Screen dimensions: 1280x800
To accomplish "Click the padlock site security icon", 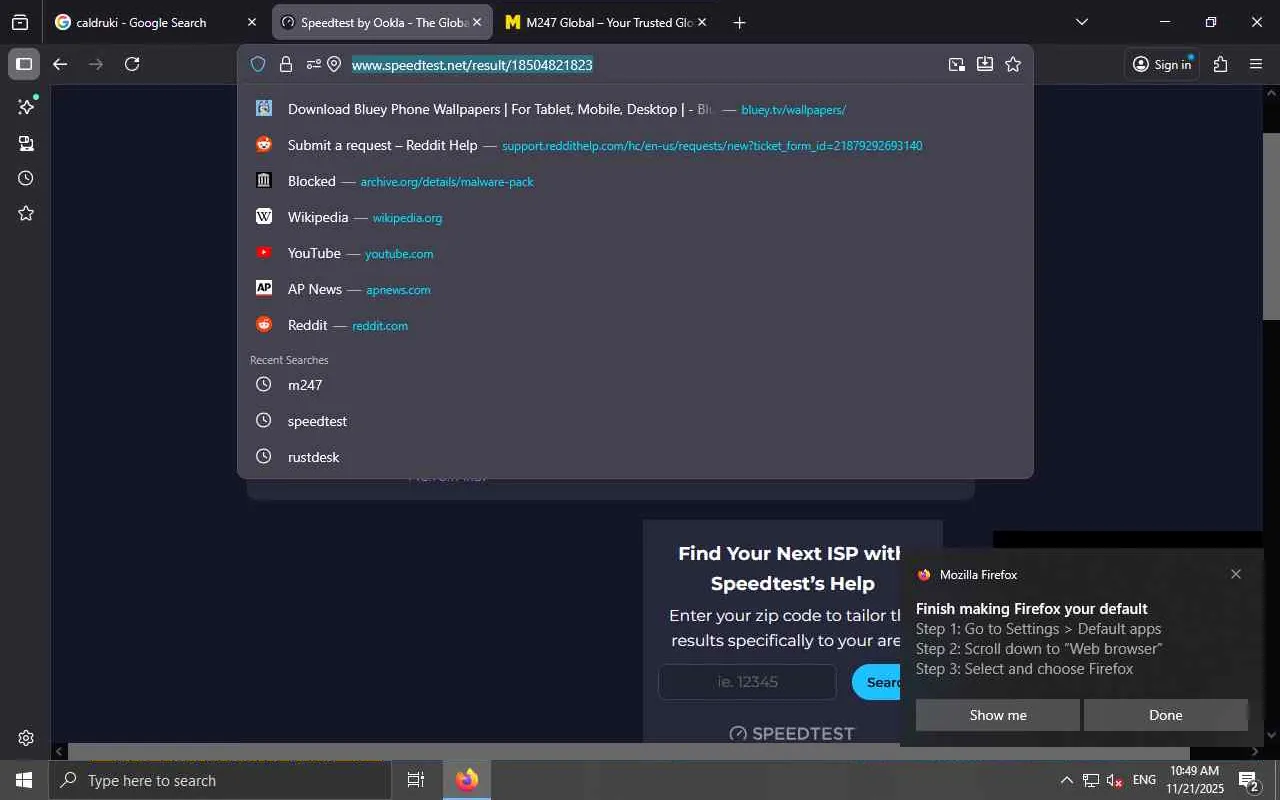I will (x=286, y=64).
